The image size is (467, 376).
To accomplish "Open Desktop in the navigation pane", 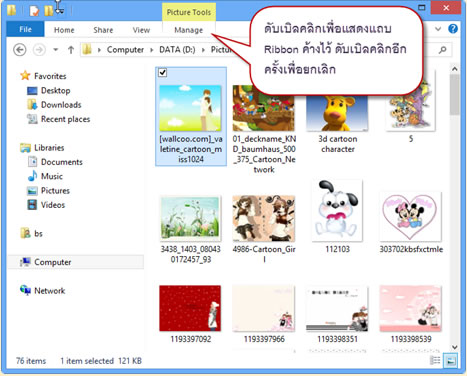I will tap(55, 90).
